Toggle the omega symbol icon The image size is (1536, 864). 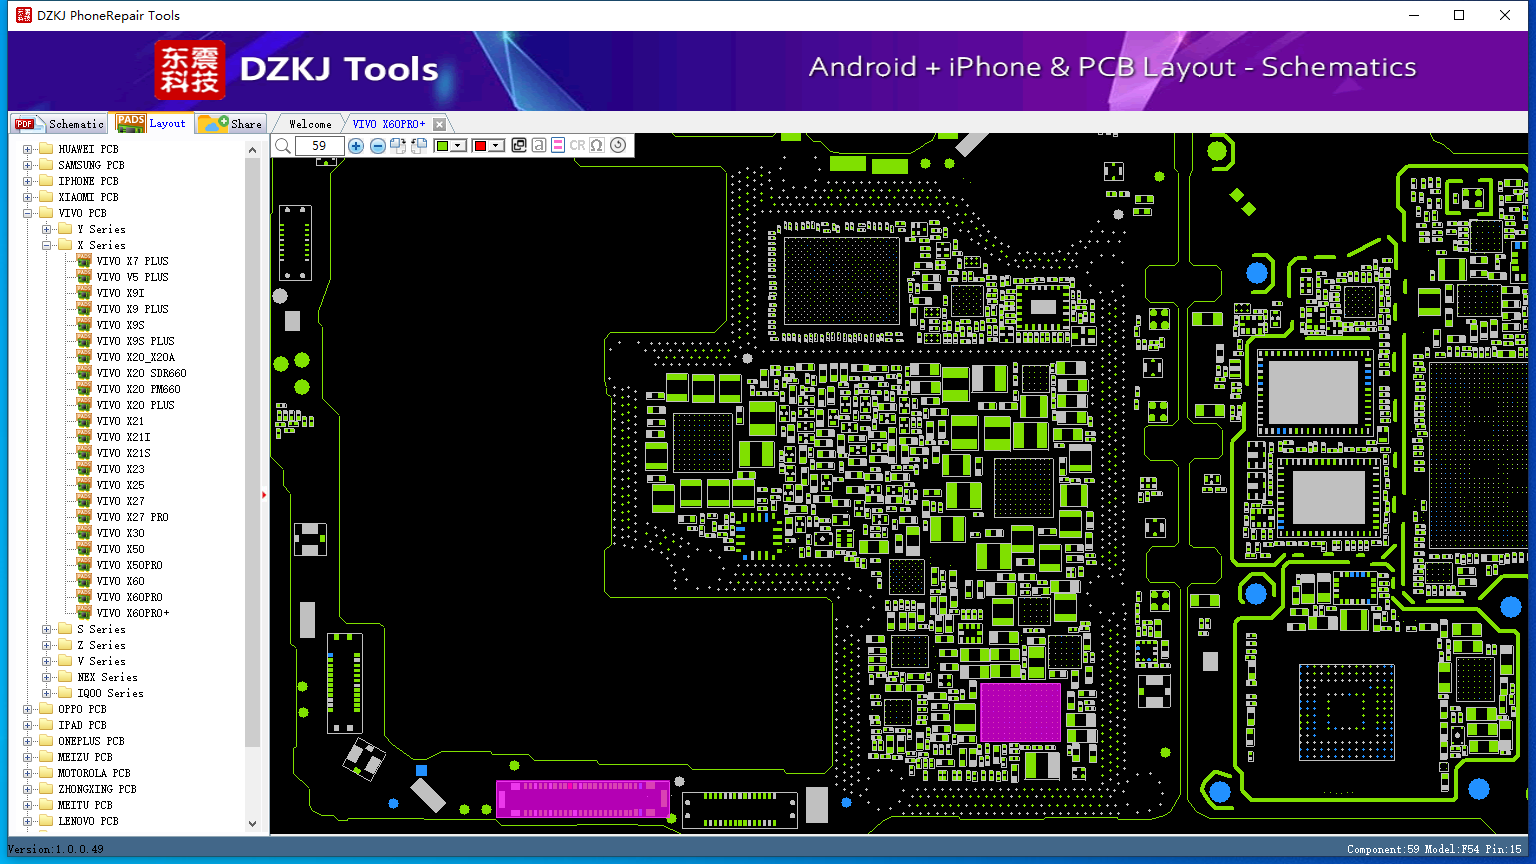(597, 146)
